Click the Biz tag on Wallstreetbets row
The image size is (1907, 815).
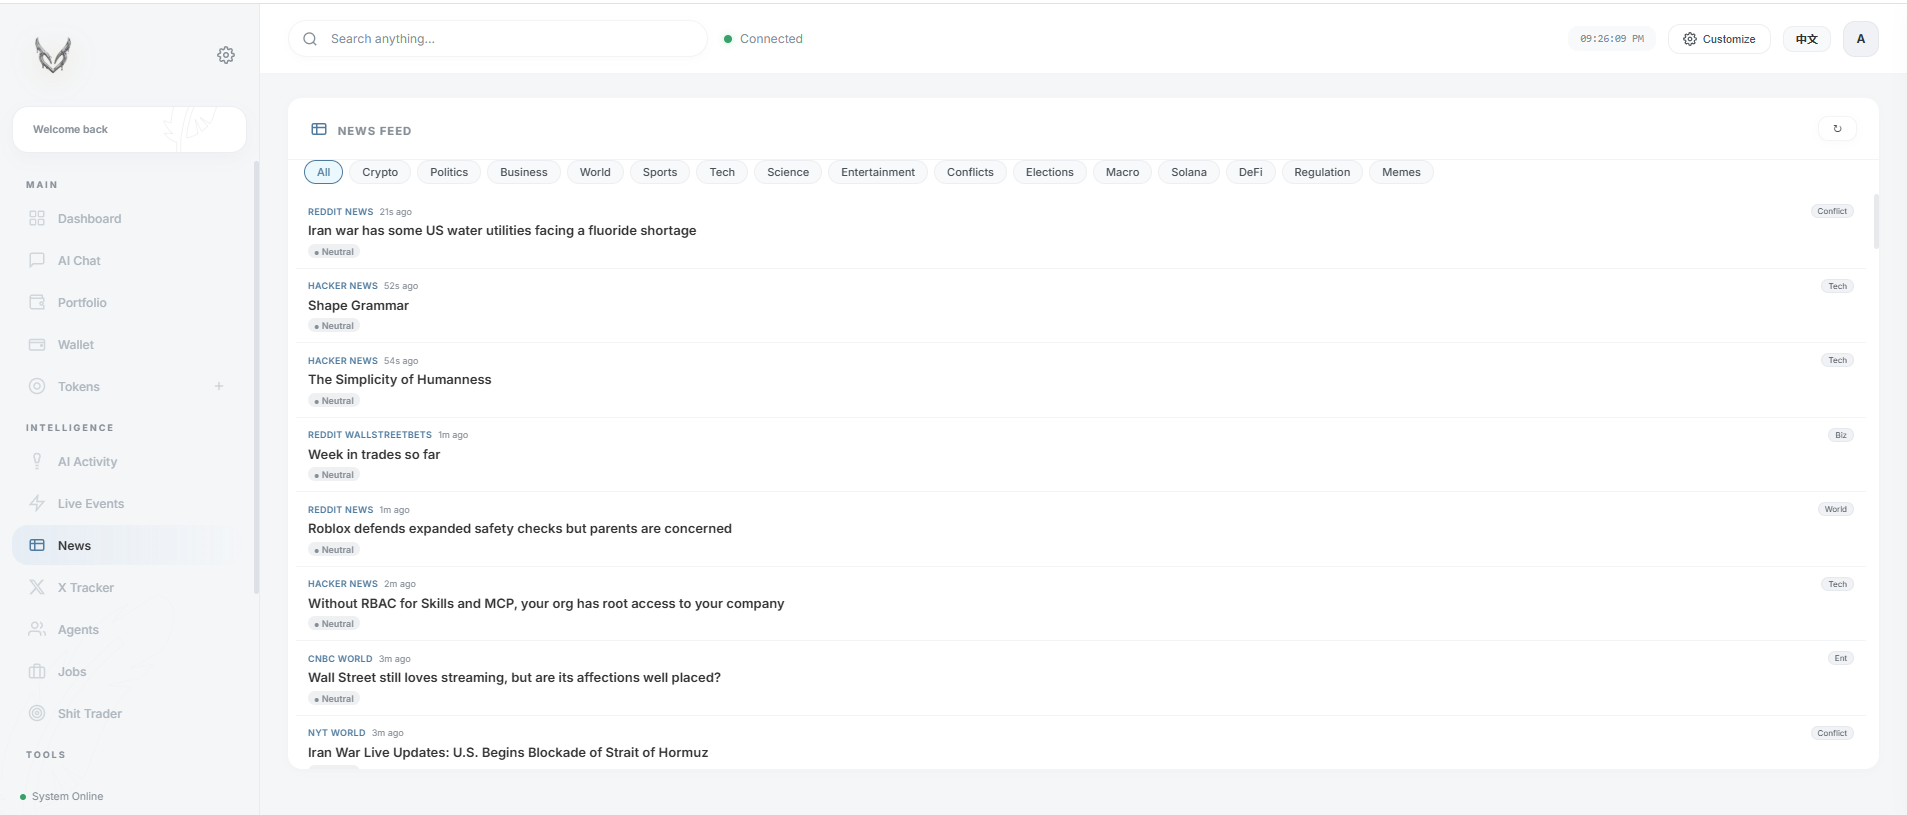coord(1841,435)
